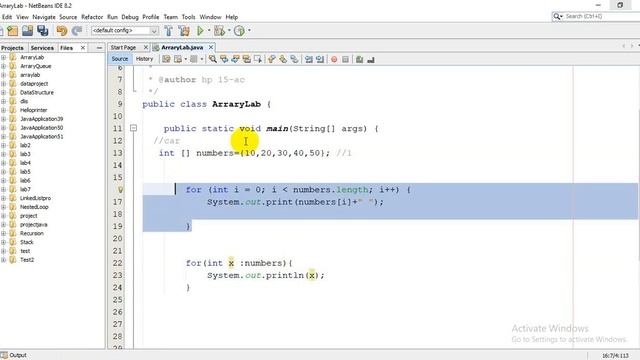Collapse the main method code fold at line 11
Screen dimensions: 640x360
point(133,128)
